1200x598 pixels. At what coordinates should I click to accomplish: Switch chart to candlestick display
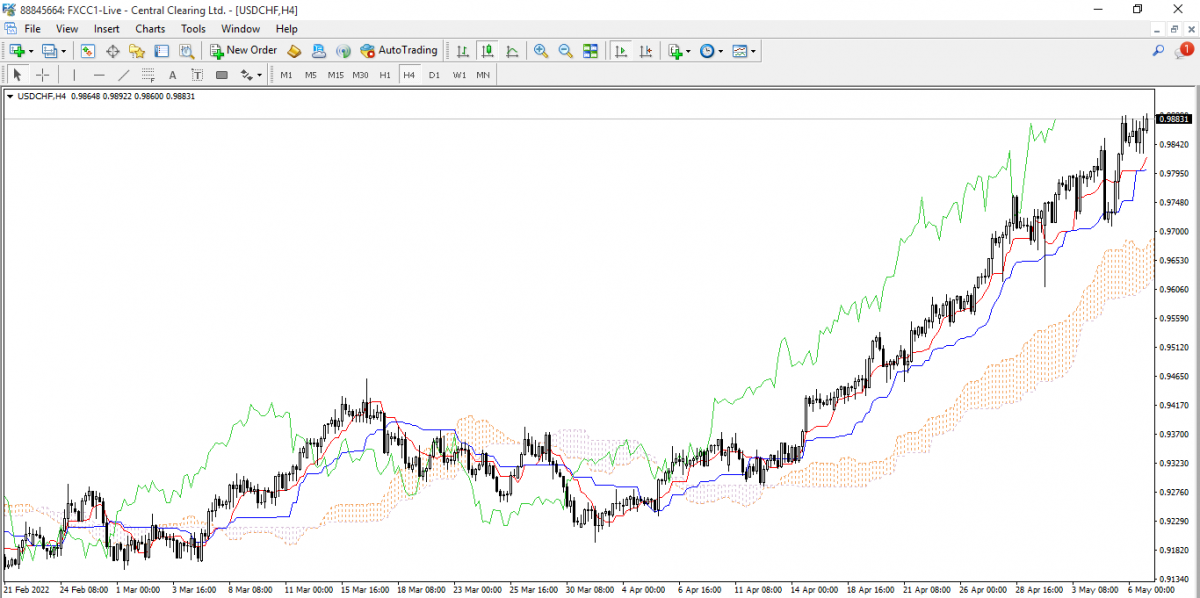pos(488,51)
